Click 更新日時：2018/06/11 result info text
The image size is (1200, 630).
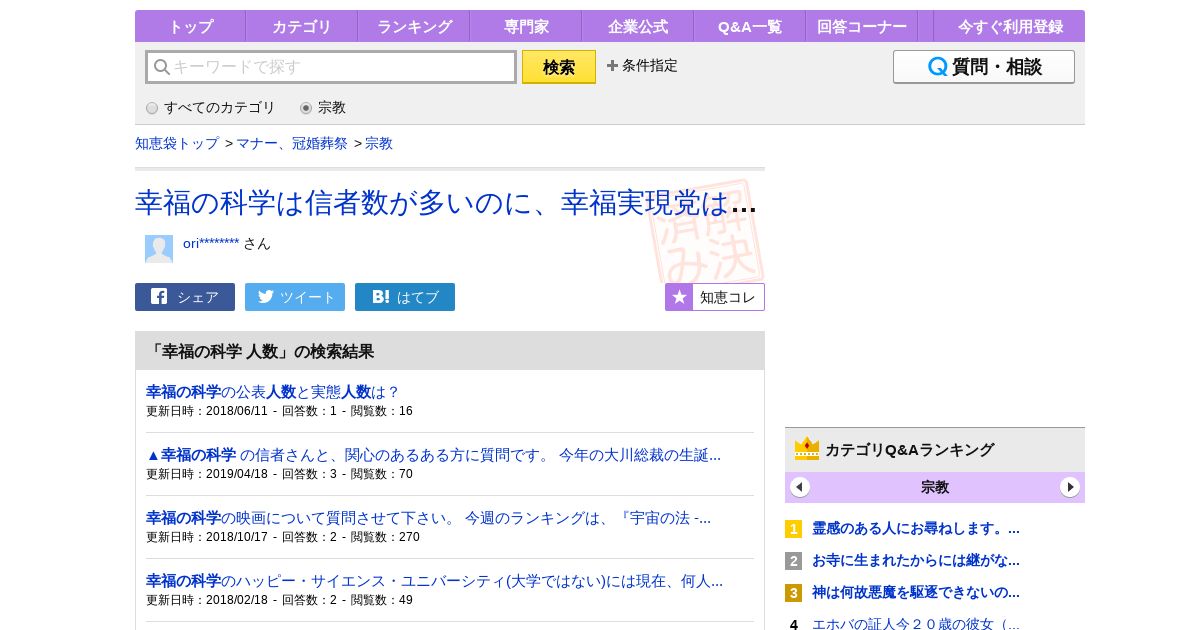coord(279,411)
